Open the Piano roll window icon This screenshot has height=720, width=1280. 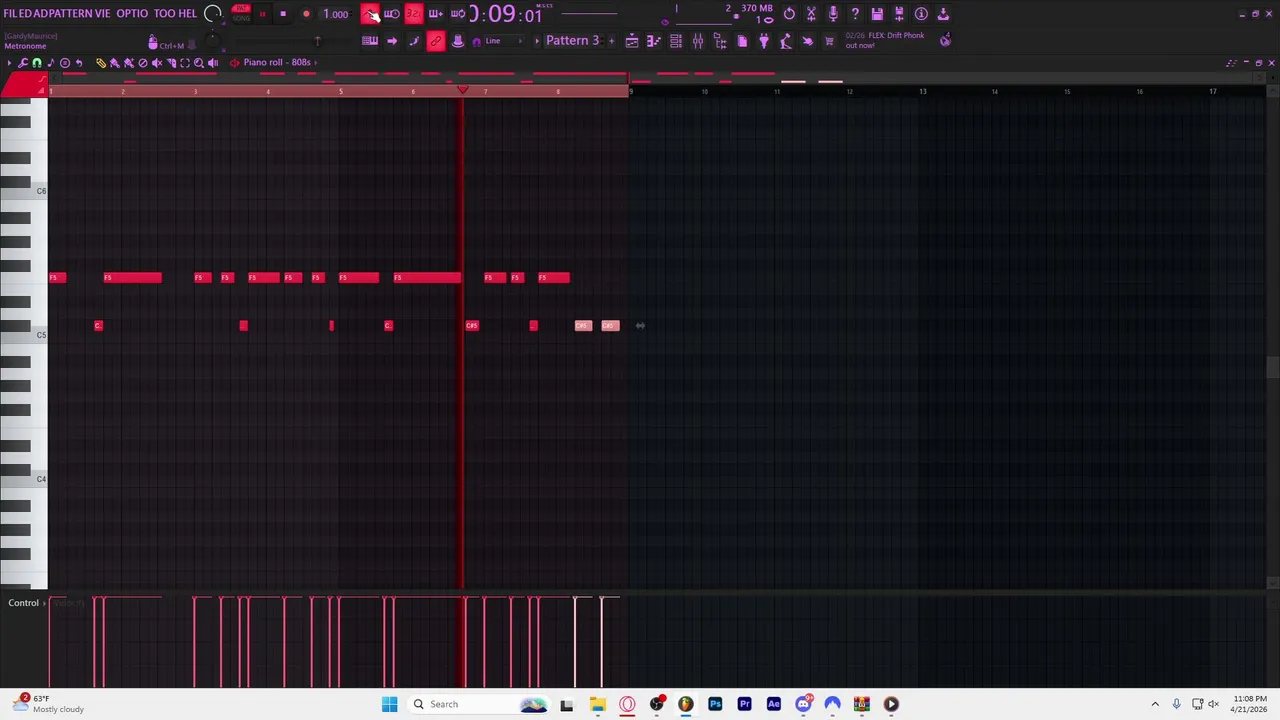653,41
